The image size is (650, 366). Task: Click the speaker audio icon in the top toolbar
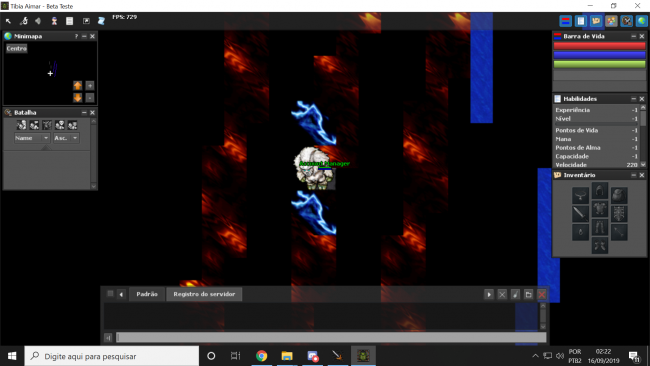tap(38, 21)
